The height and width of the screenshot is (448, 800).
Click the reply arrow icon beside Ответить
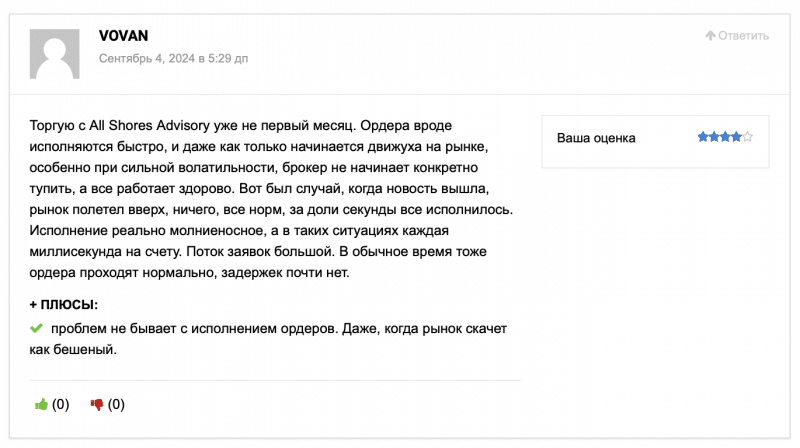click(x=710, y=35)
